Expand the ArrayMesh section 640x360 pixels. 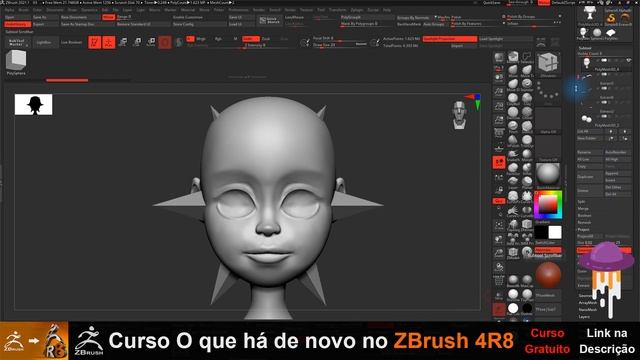(x=587, y=303)
